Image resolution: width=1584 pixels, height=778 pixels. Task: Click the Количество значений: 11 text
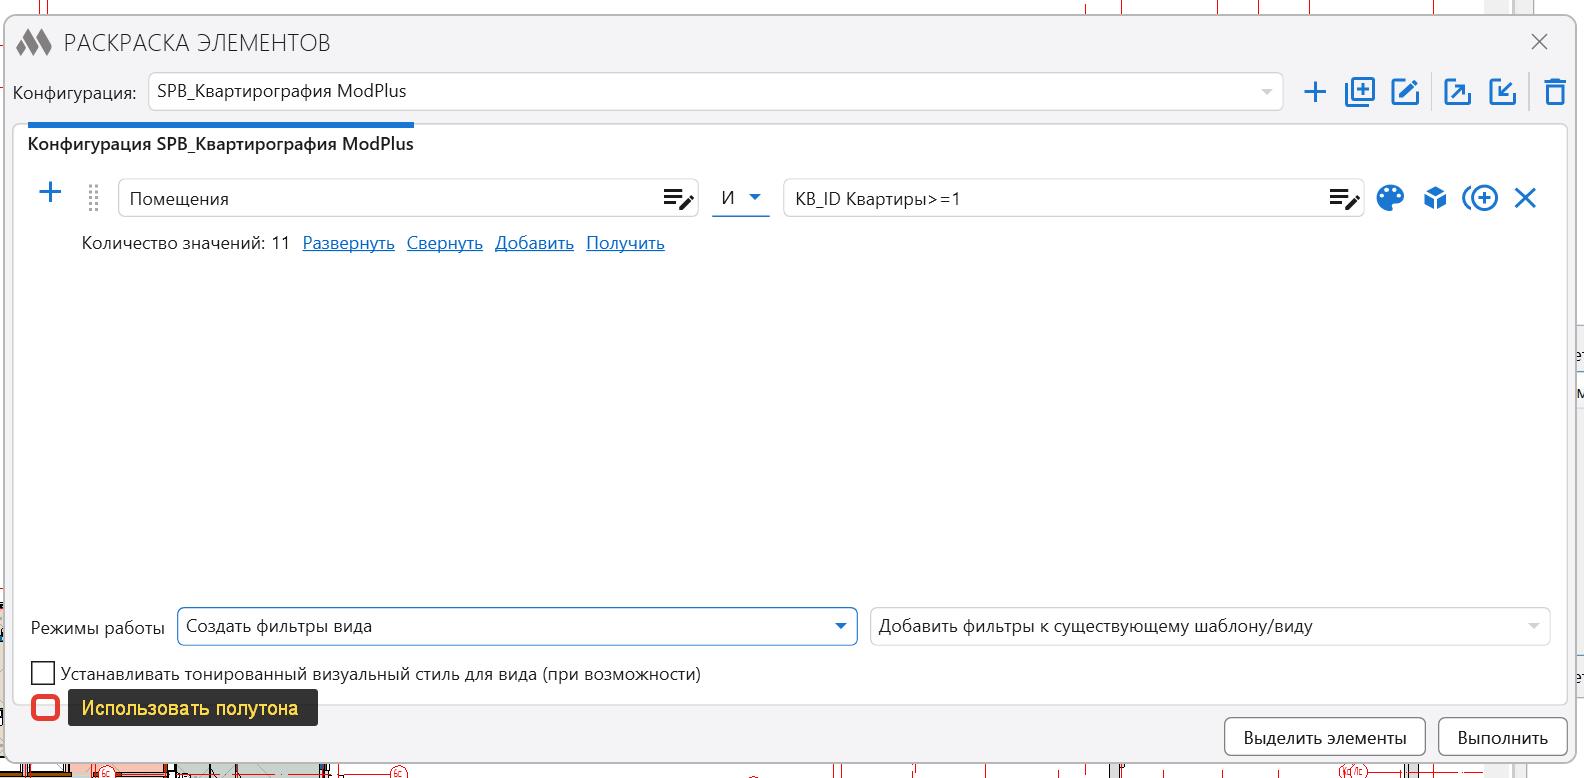pyautogui.click(x=186, y=243)
